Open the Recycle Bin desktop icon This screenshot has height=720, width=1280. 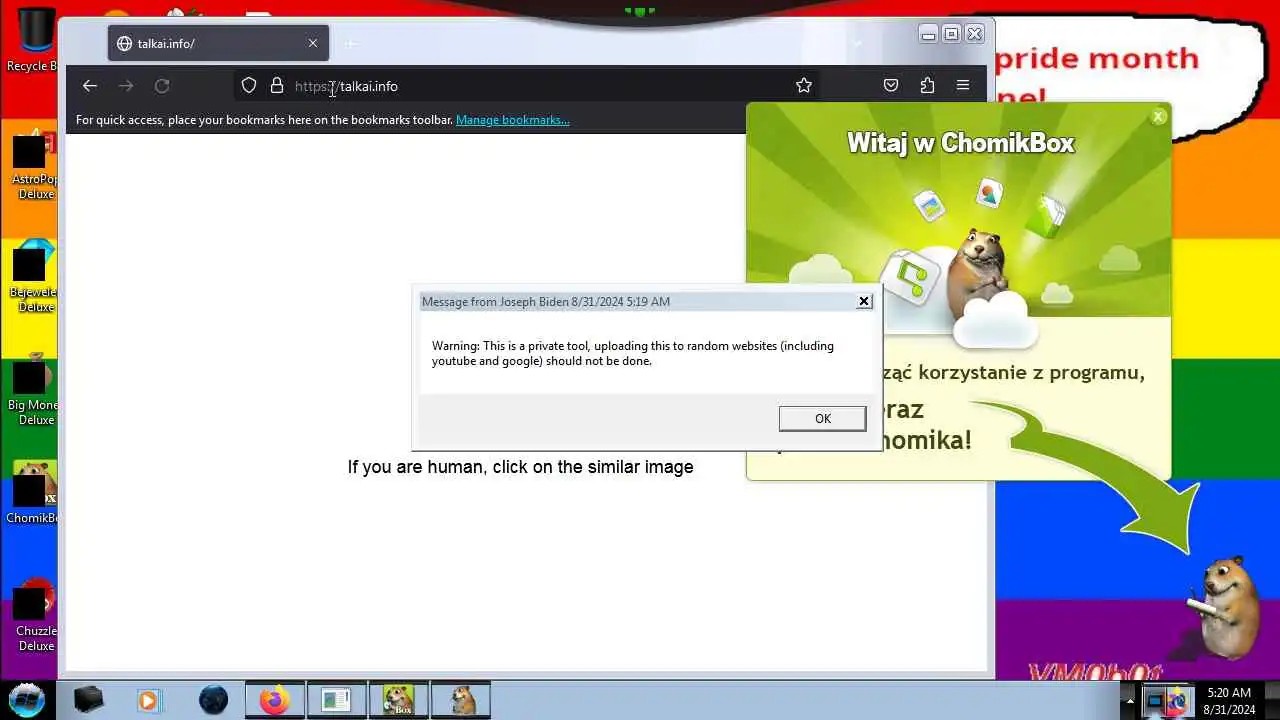tap(32, 40)
